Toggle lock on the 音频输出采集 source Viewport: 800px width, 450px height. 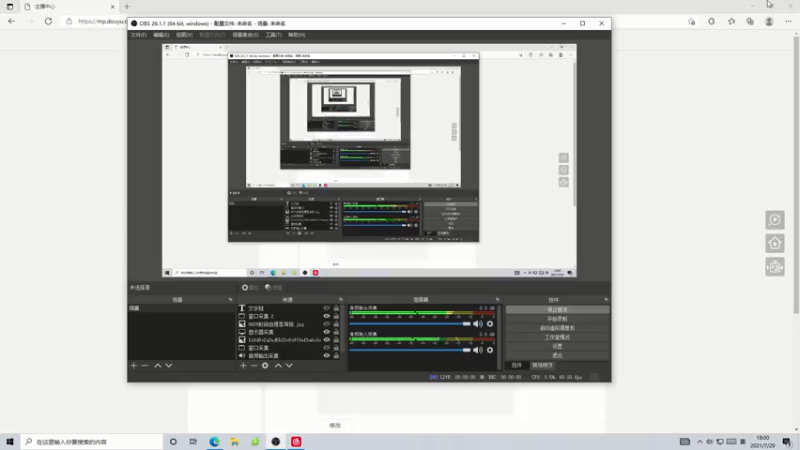click(x=336, y=356)
